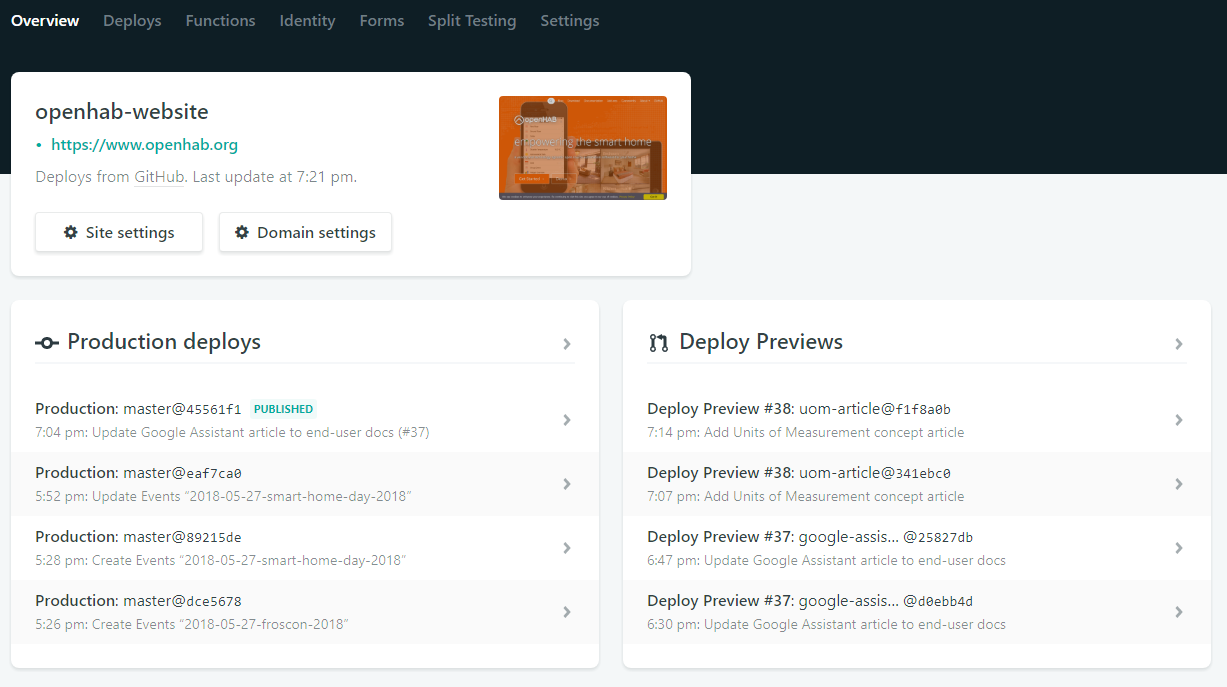Expand the Deploy Previews header chevron
The width and height of the screenshot is (1227, 687).
(1179, 344)
